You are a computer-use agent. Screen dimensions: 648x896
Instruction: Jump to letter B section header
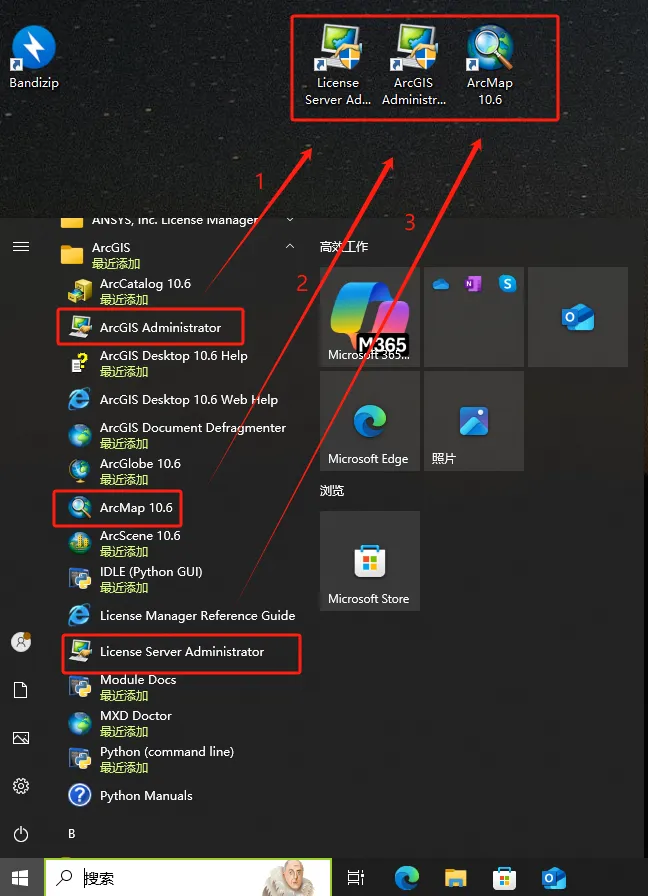click(71, 834)
